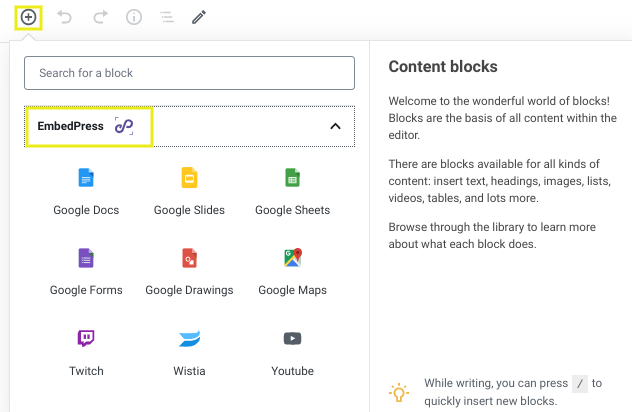Screen dimensions: 632x412
Task: Click the Content blocks heading
Action: [443, 67]
